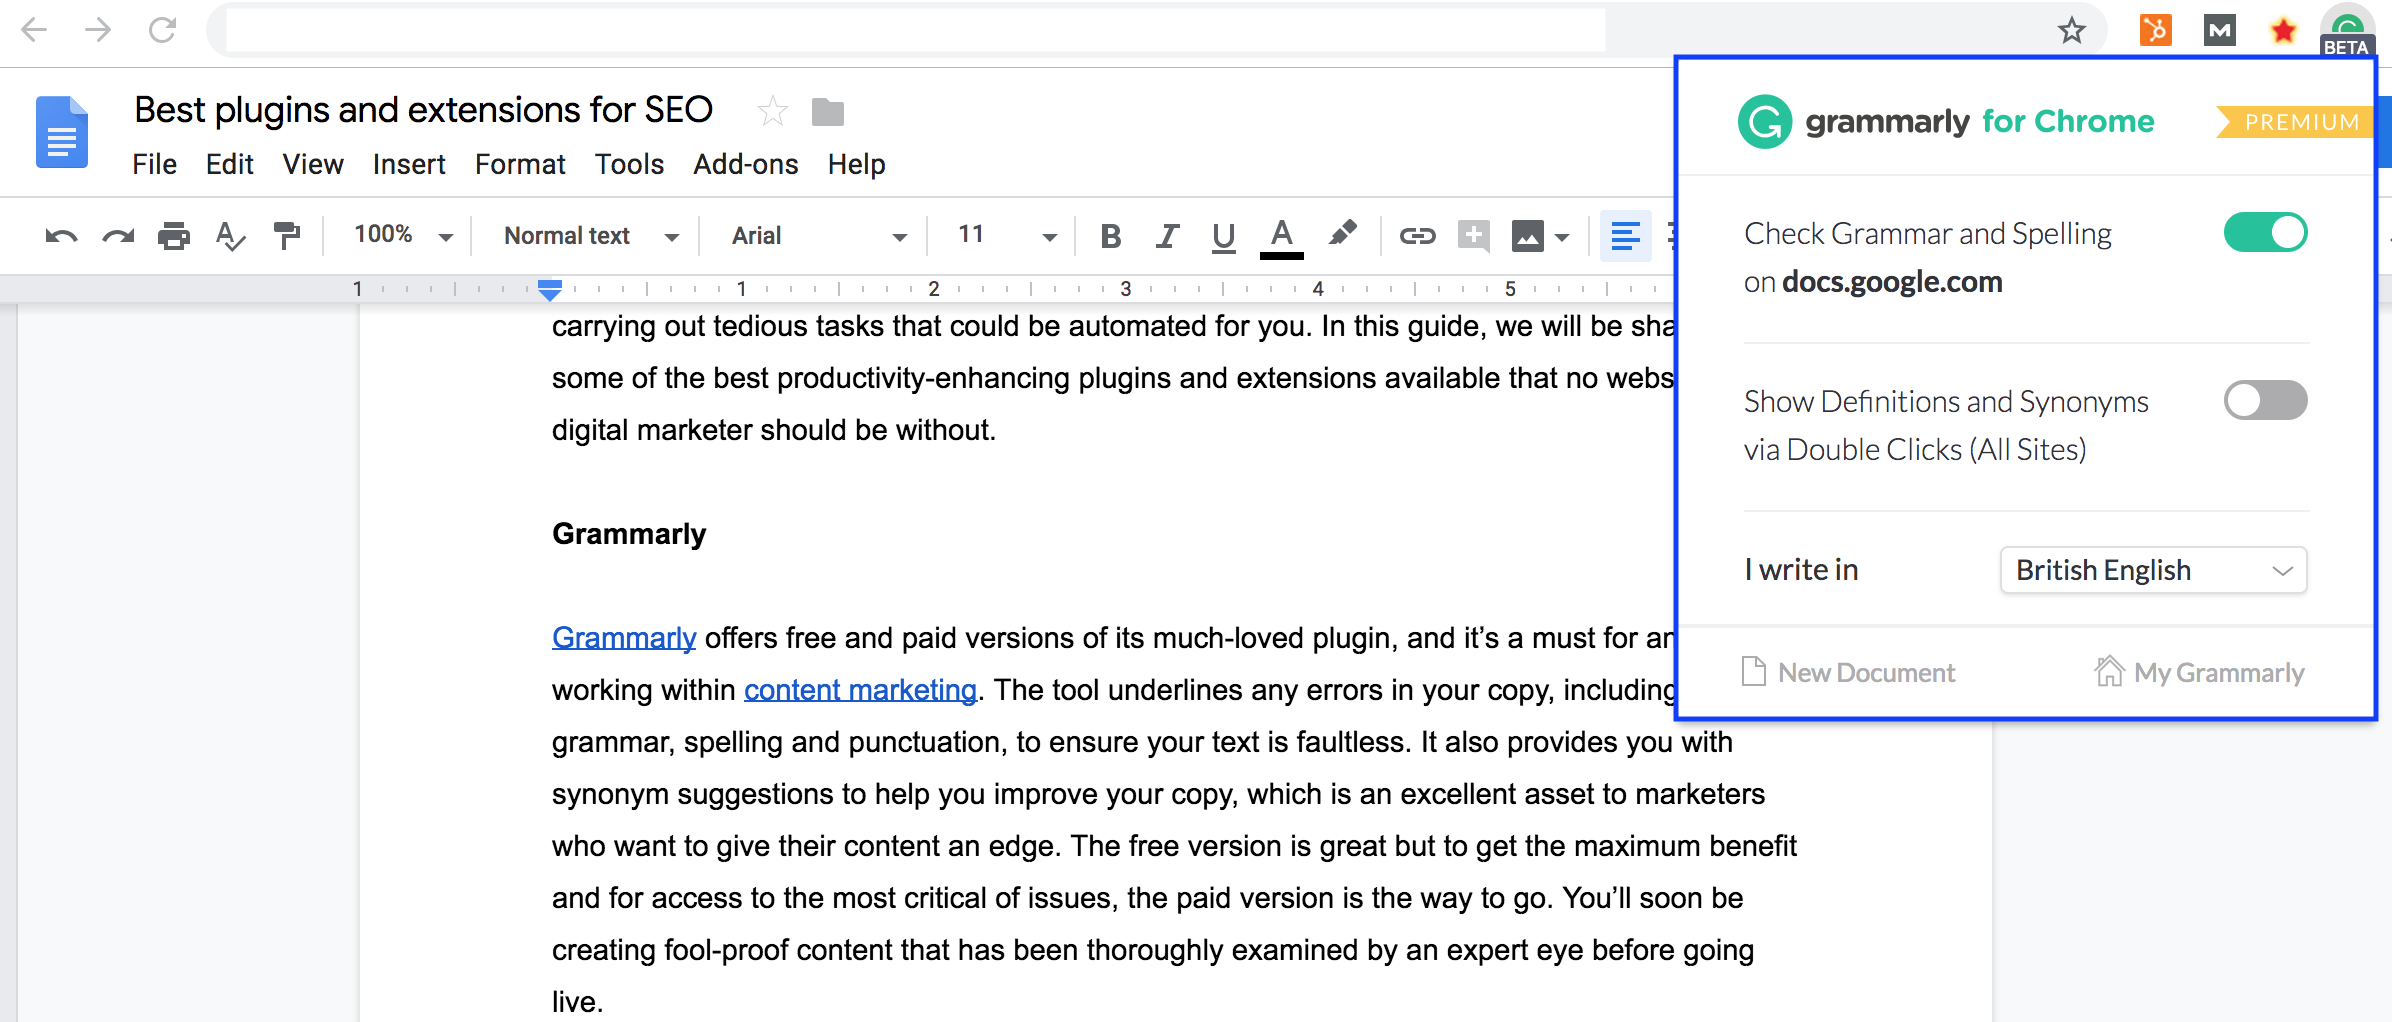
Task: Open the HubSpot extension icon
Action: (x=2155, y=30)
